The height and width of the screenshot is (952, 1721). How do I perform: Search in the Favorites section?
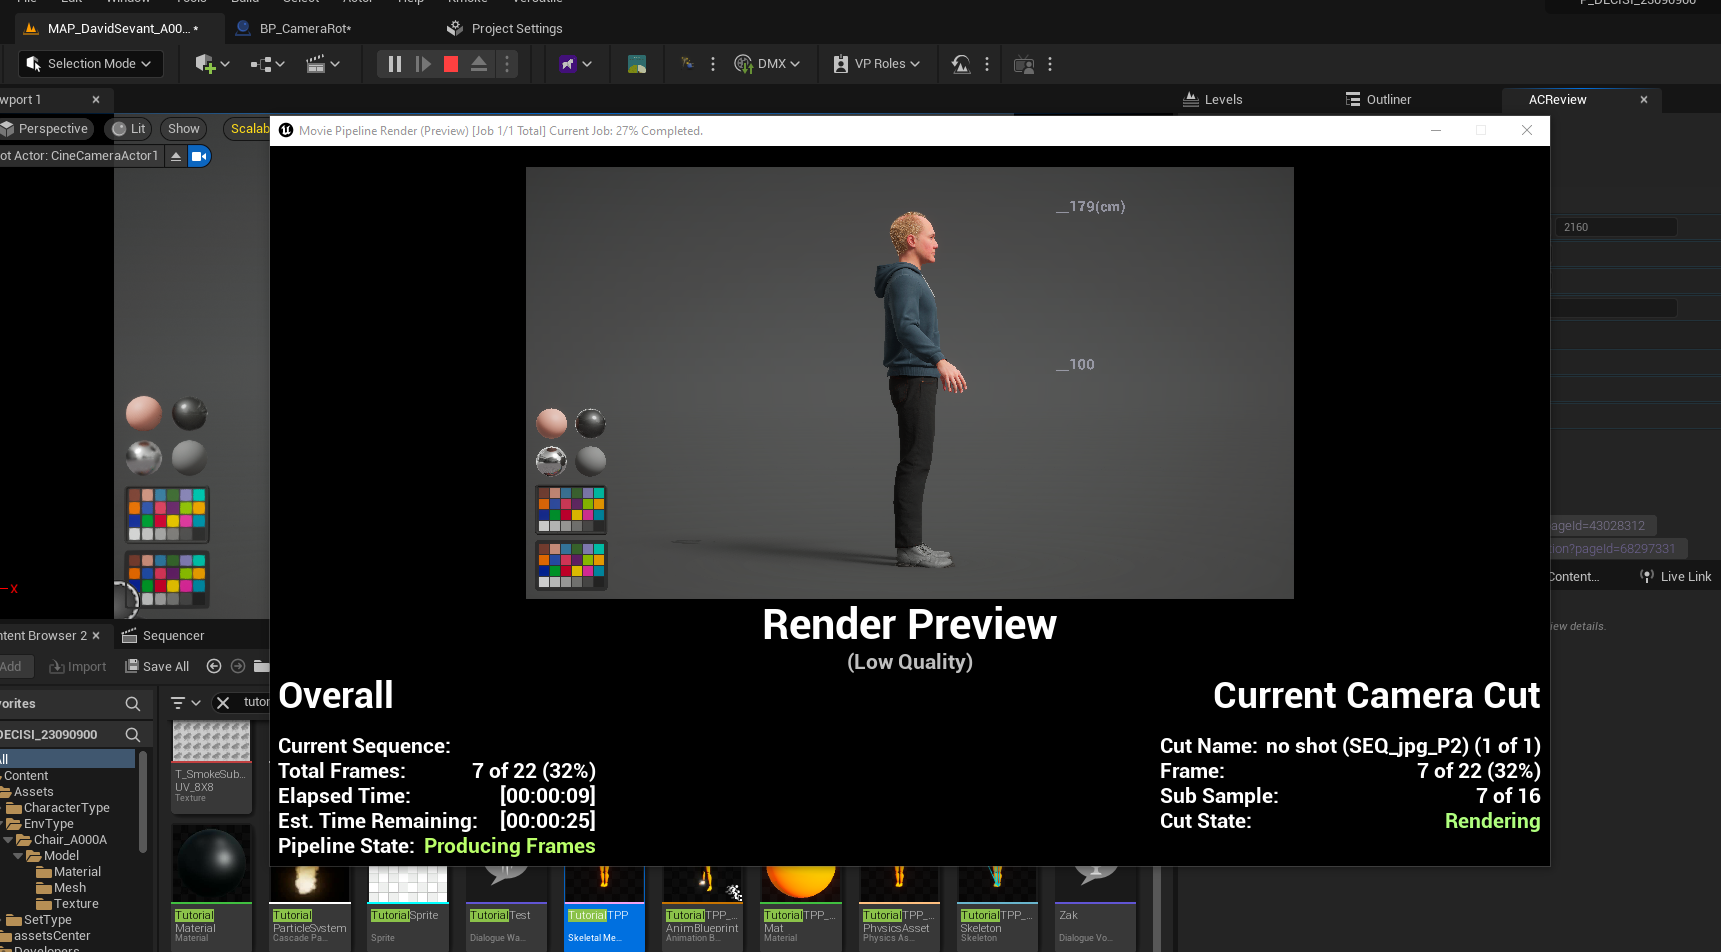pyautogui.click(x=132, y=704)
